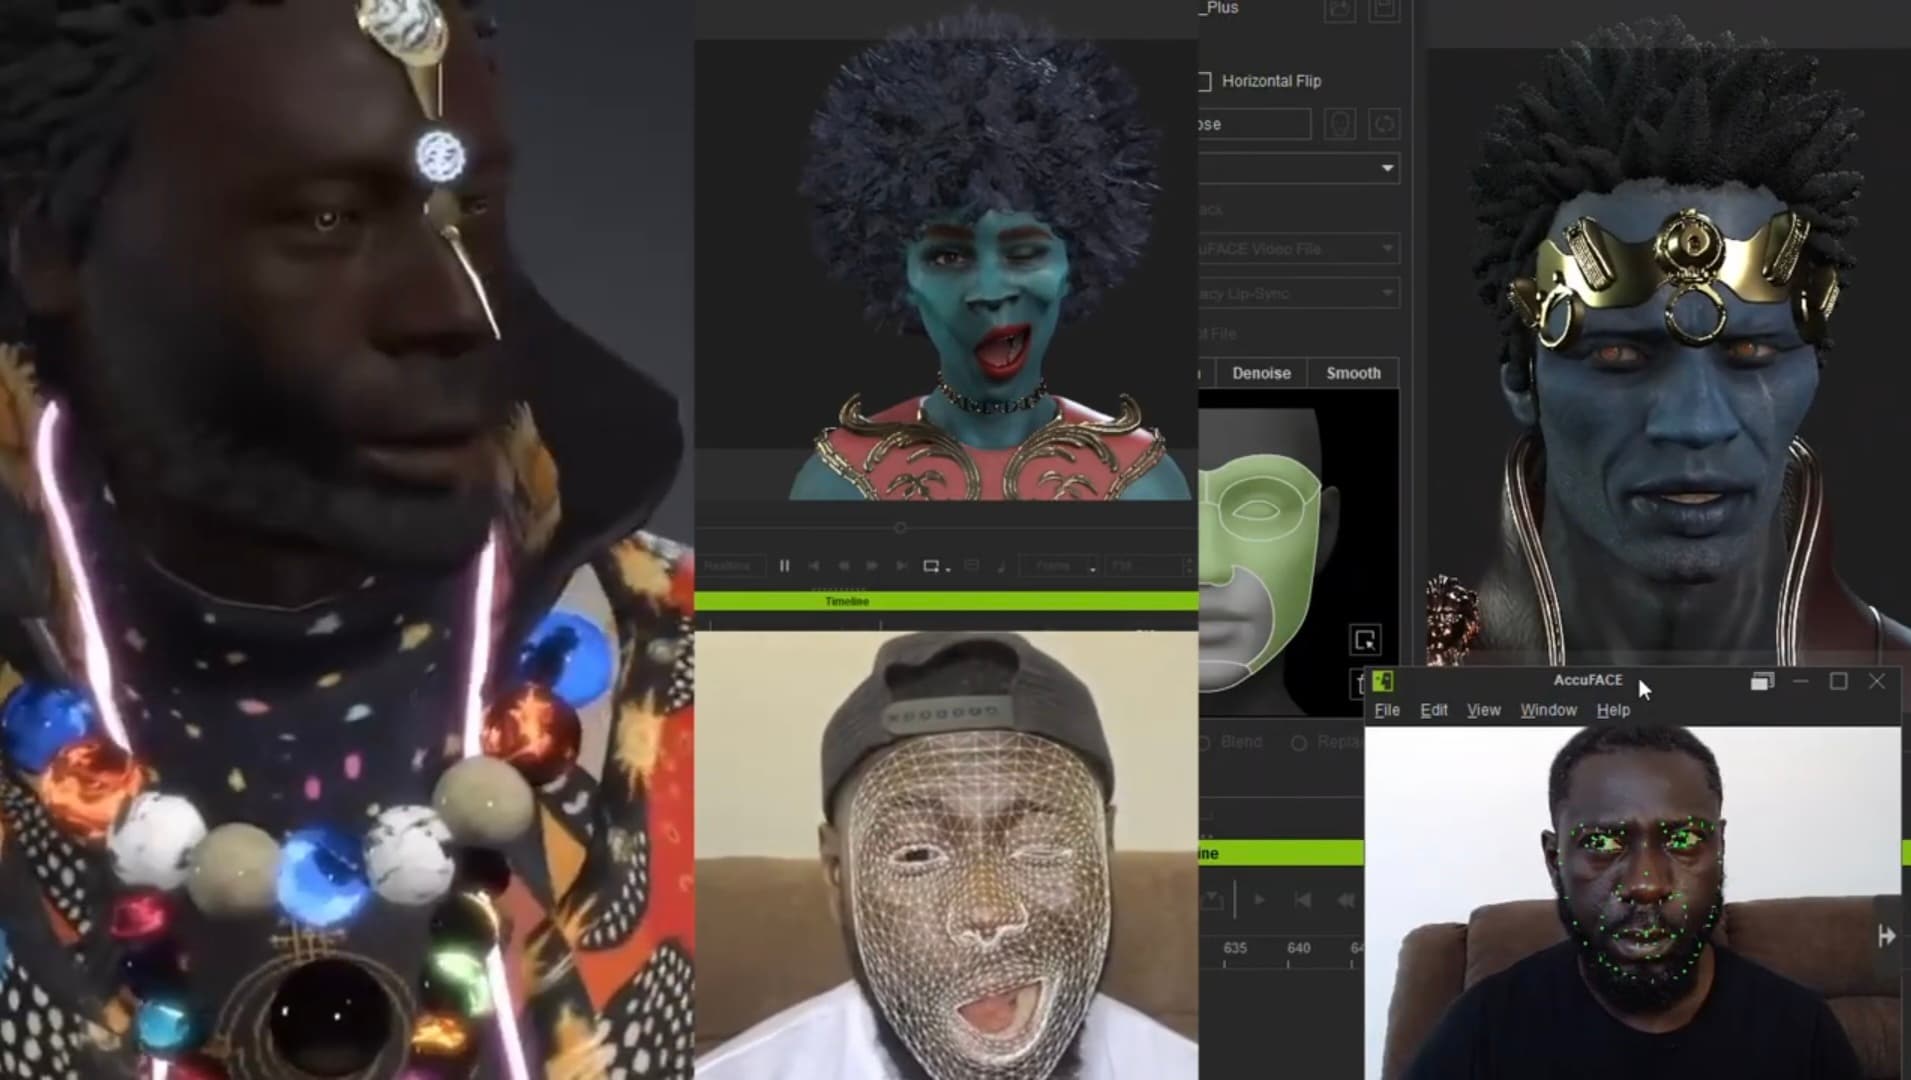The image size is (1911, 1080).
Task: Open the Window menu in AccuFACE
Action: pos(1548,710)
